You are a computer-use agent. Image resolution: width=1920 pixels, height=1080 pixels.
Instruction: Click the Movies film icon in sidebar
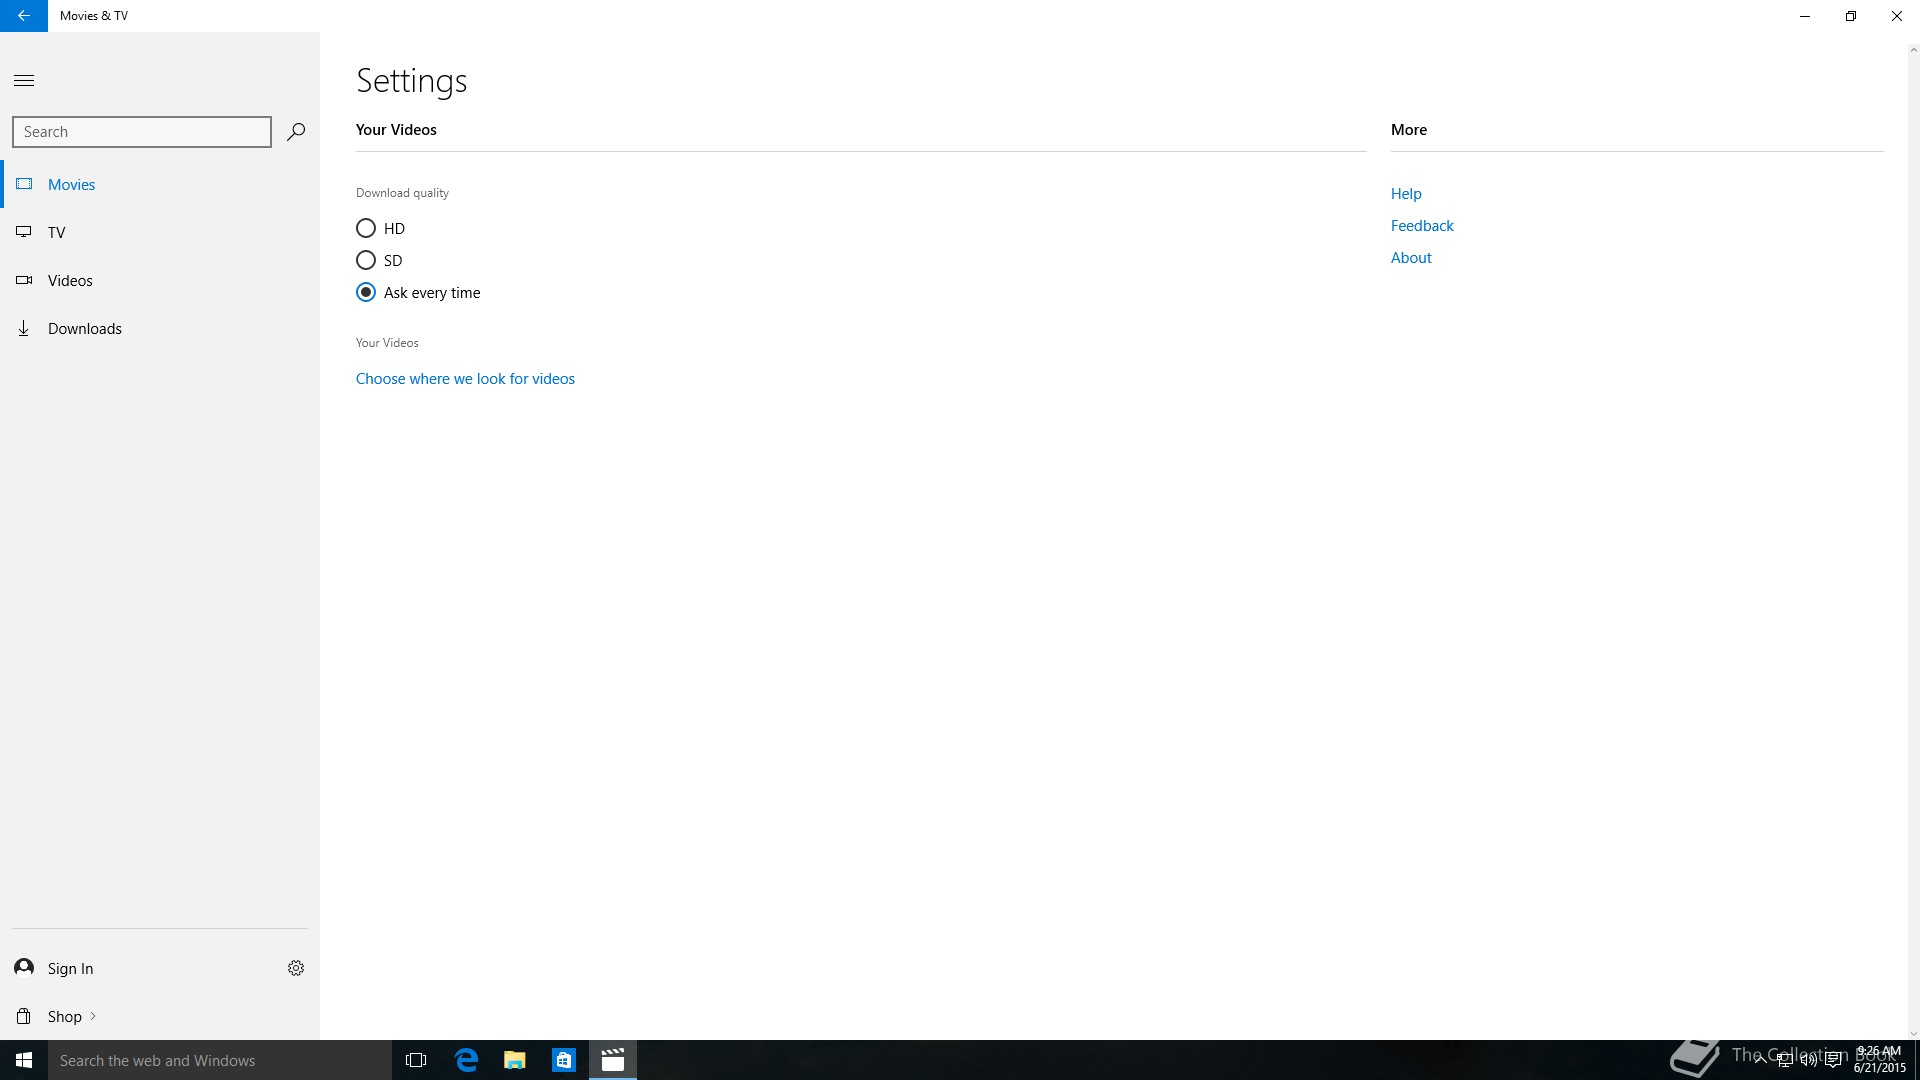[x=24, y=184]
